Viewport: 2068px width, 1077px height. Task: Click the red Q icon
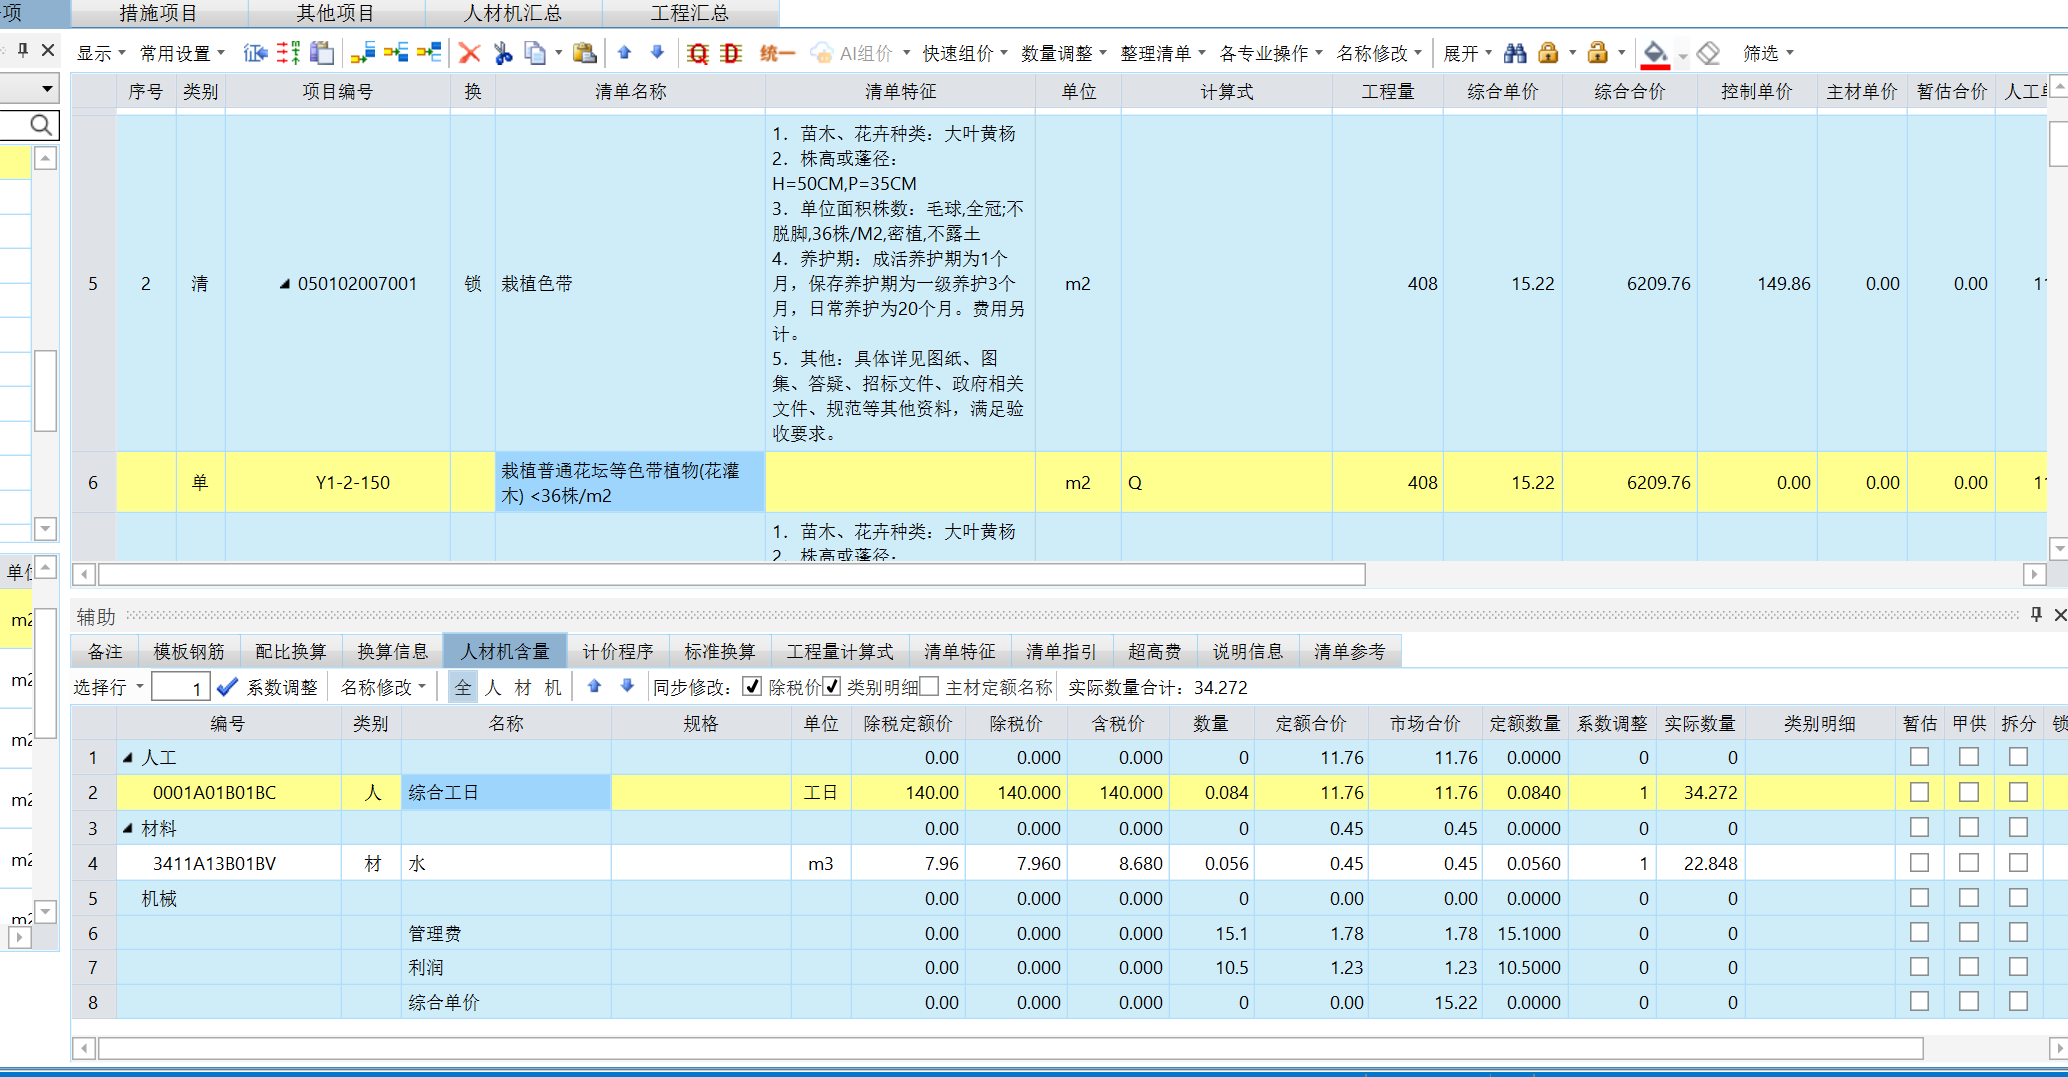point(698,53)
